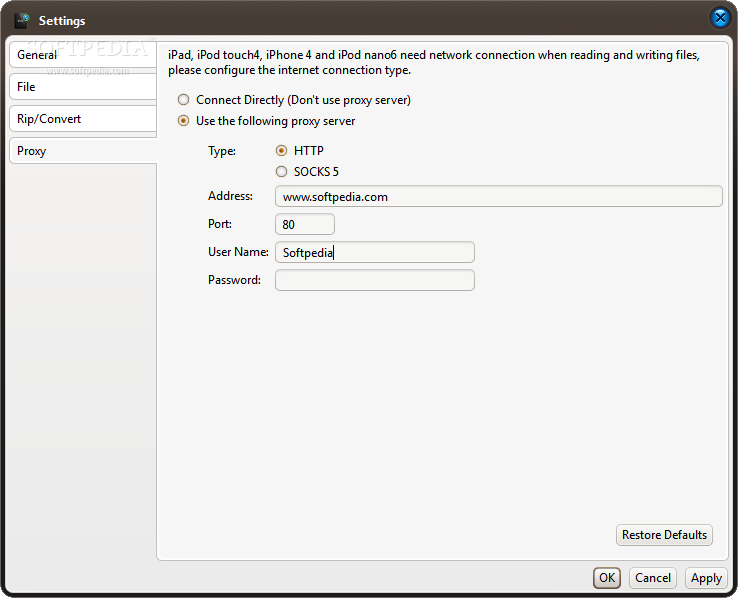The height and width of the screenshot is (598, 738).
Task: Focus the User Name input field
Action: click(375, 252)
